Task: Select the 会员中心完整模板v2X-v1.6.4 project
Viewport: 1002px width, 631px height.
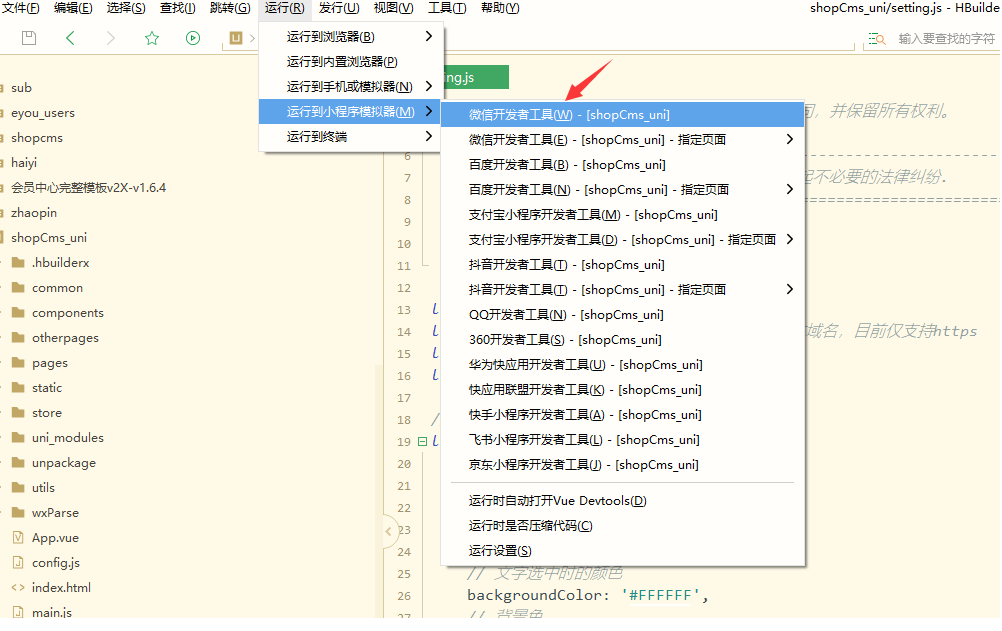Action: click(x=88, y=187)
